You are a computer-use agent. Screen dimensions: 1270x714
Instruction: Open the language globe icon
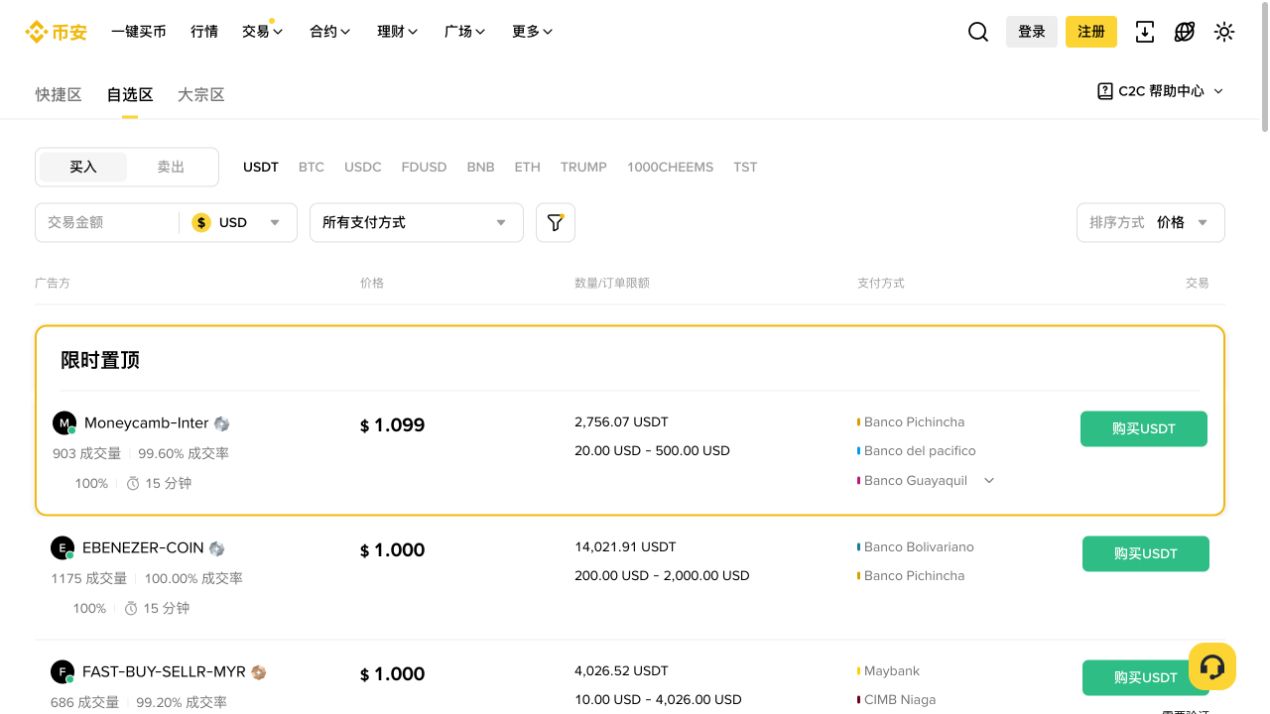(1184, 32)
